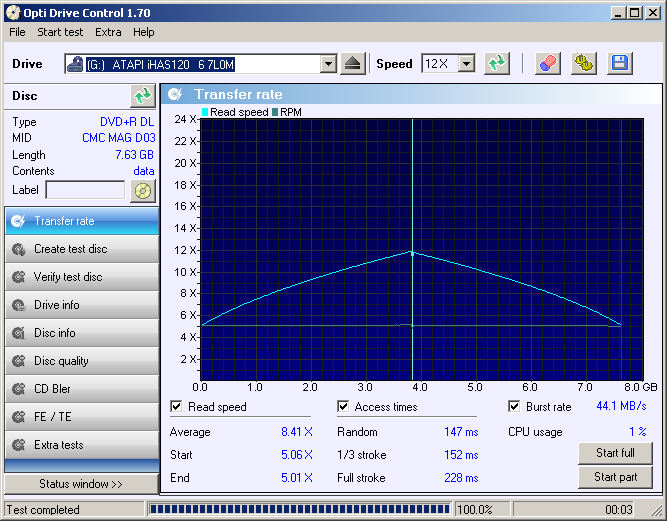This screenshot has height=521, width=667.
Task: Refresh disc info in the Disc panel
Action: tap(143, 96)
